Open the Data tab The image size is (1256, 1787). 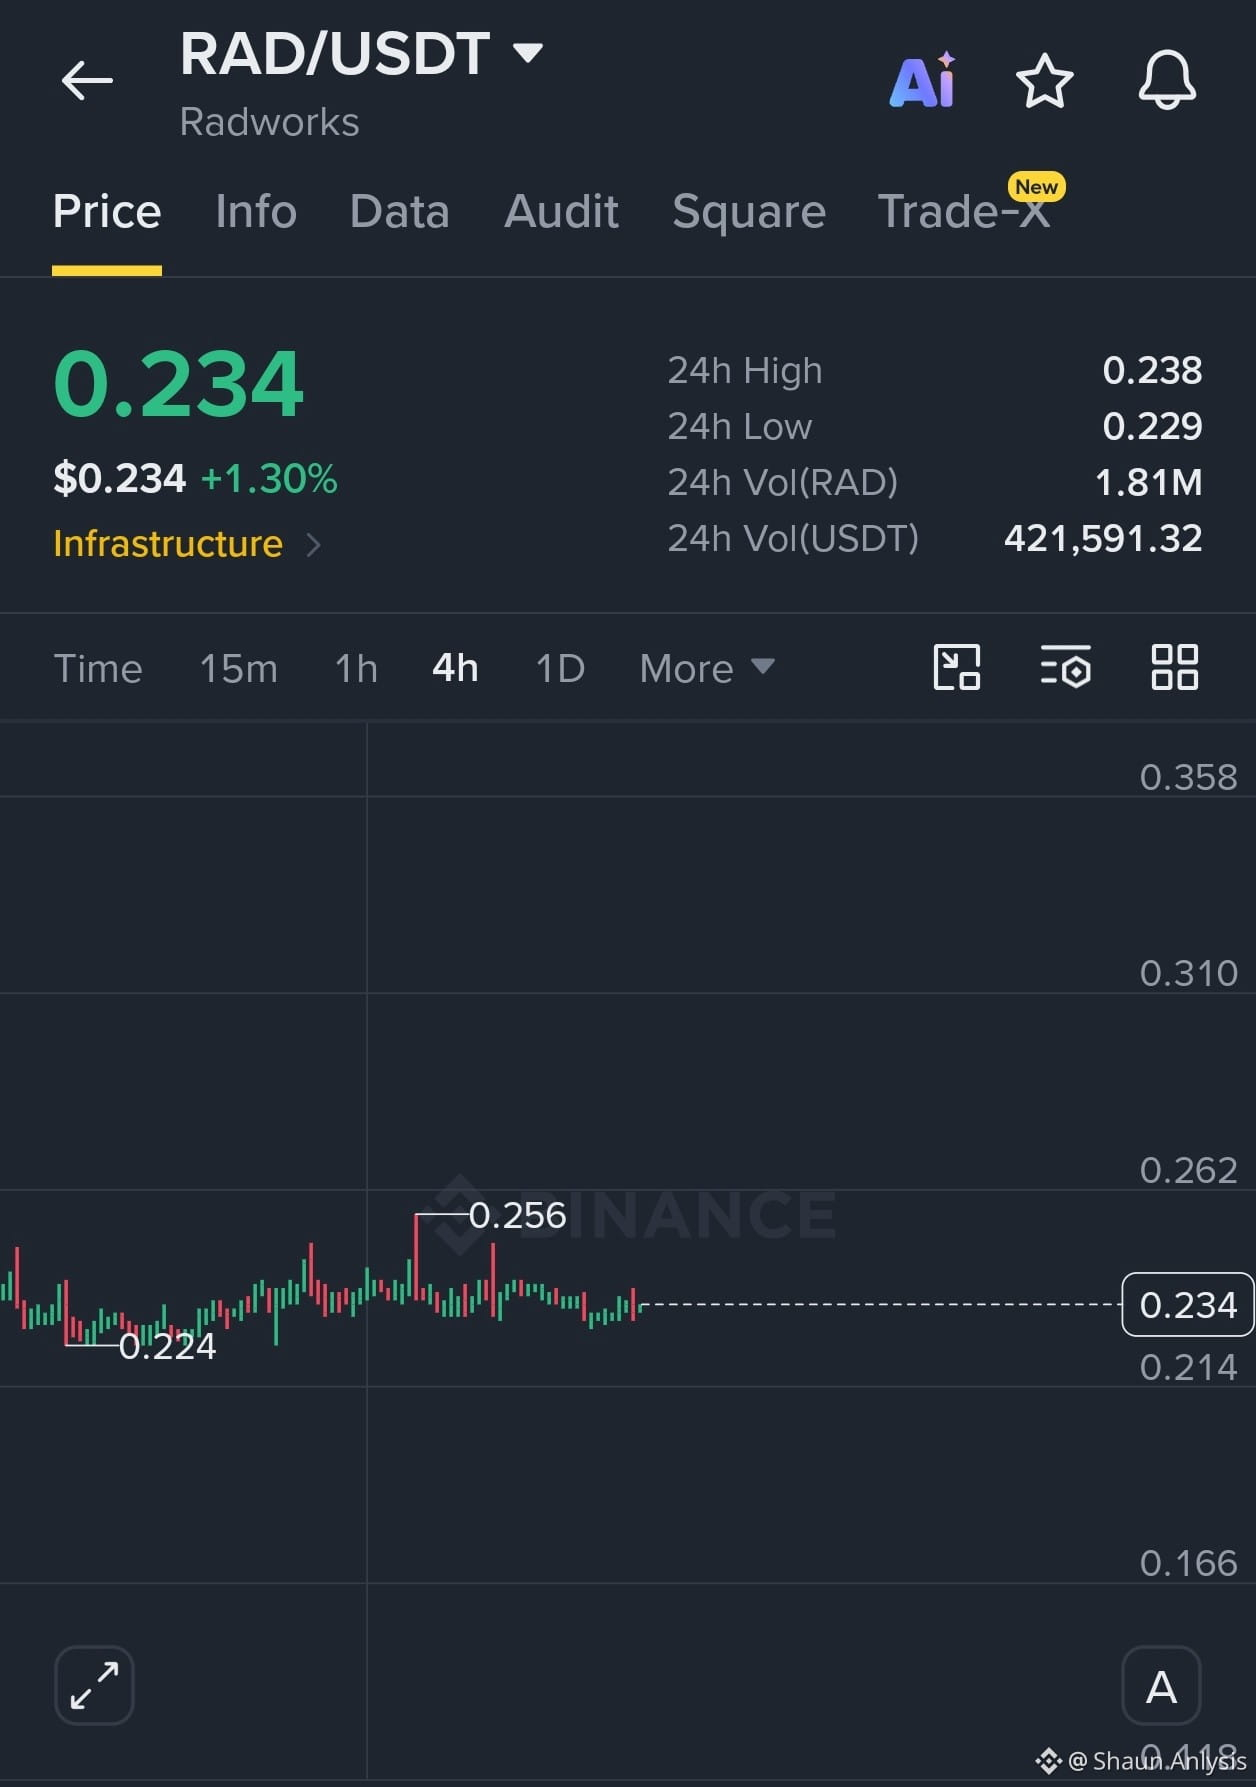click(399, 212)
